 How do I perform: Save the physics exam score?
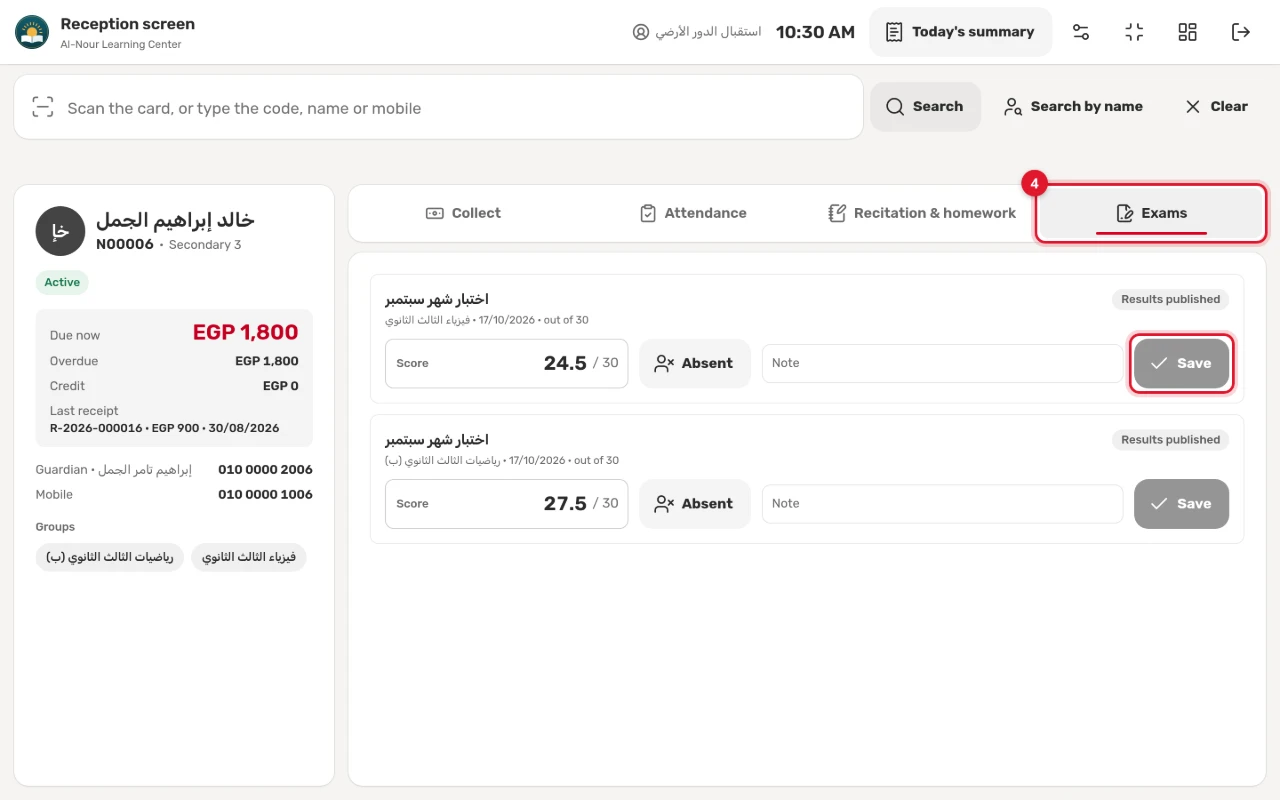(x=1181, y=363)
